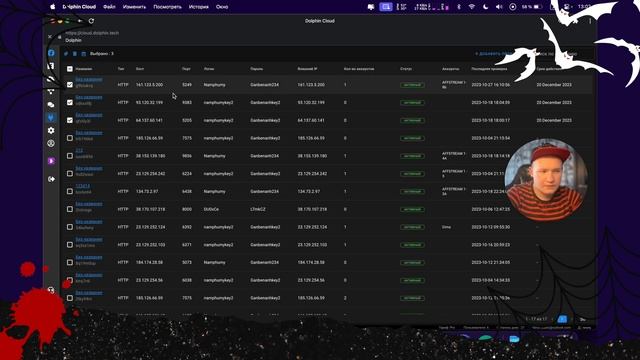Open the Окно menu
The height and width of the screenshot is (360, 640).
click(x=222, y=7)
